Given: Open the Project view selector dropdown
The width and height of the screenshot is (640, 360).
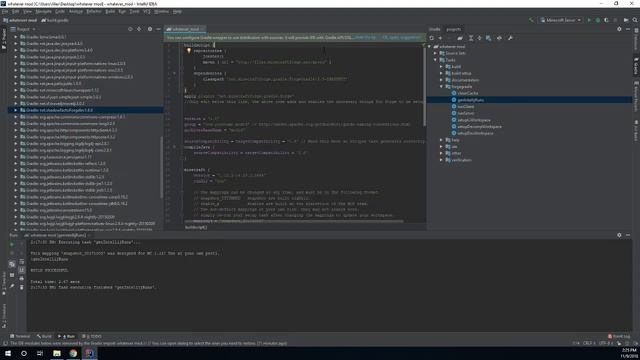Looking at the screenshot, I should pos(23,29).
